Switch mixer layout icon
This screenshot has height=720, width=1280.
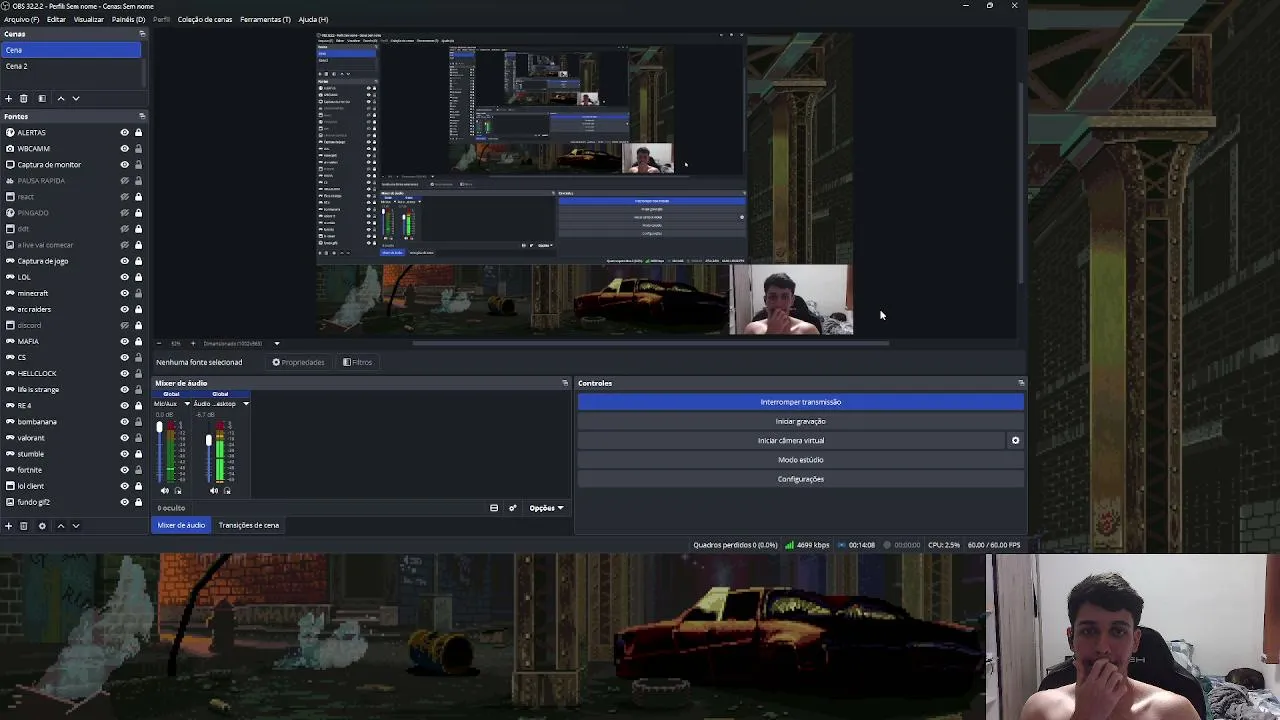[494, 508]
